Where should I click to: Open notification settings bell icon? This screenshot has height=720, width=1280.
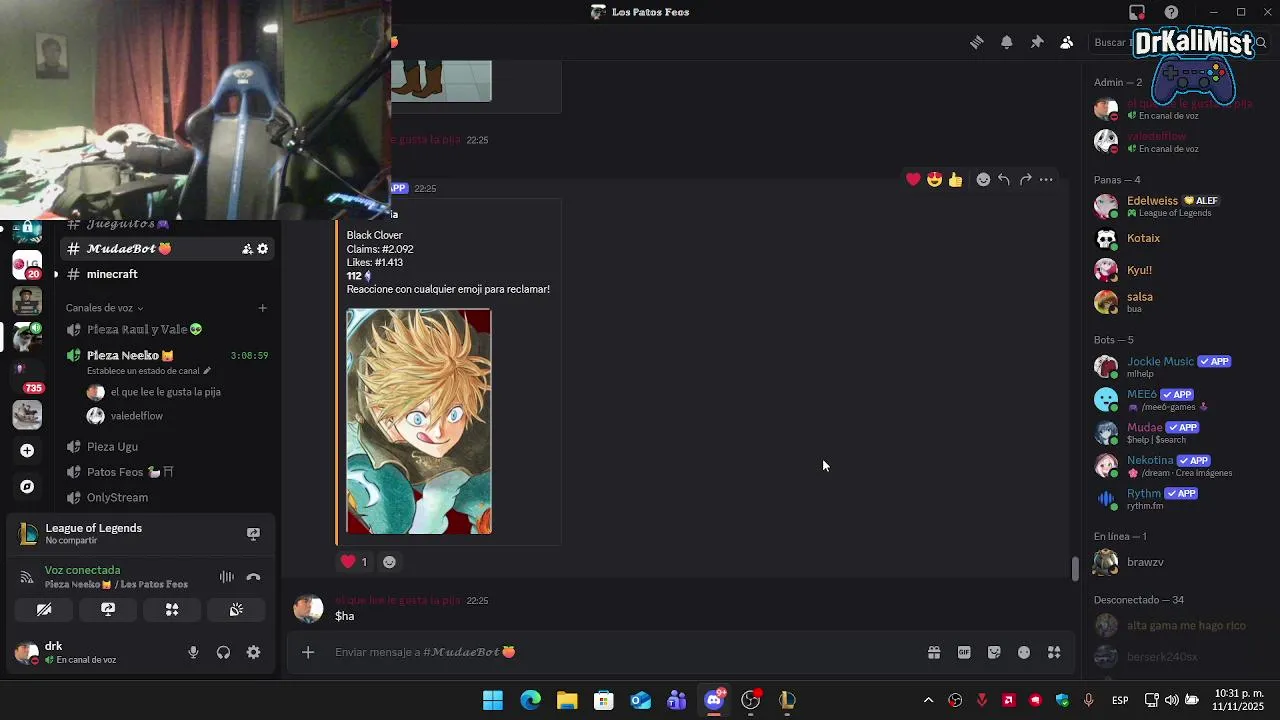[x=1007, y=42]
